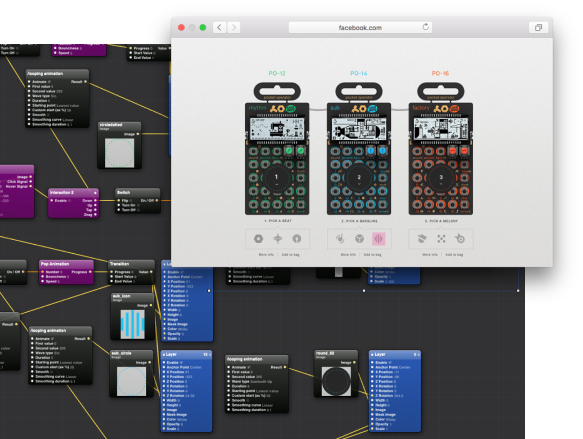Select the Switch patch title
This screenshot has width=583, height=439.
pos(123,193)
